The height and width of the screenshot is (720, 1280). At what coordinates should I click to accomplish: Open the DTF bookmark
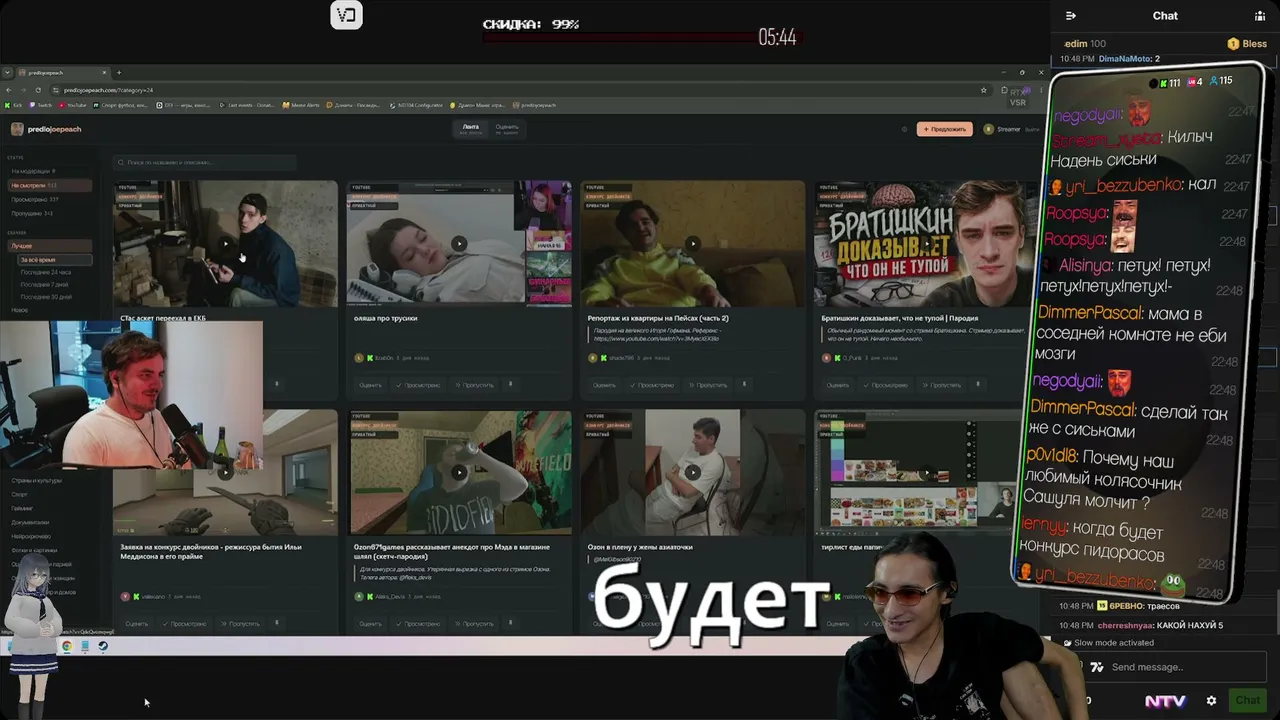182,105
